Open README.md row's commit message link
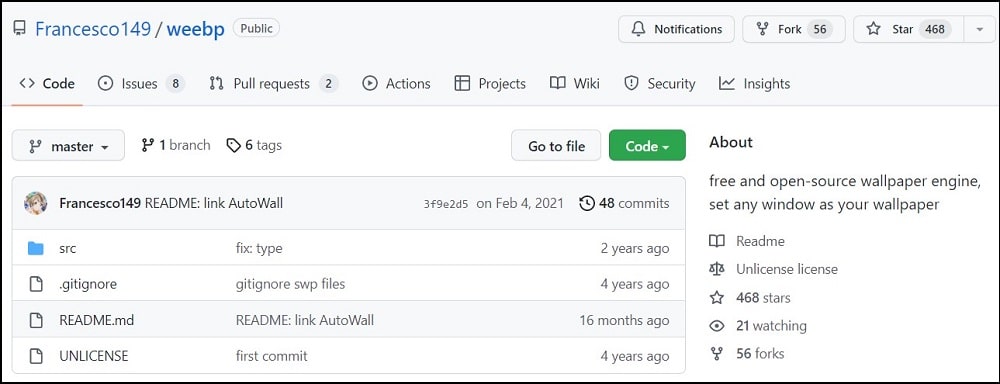The height and width of the screenshot is (384, 1000). pos(305,320)
